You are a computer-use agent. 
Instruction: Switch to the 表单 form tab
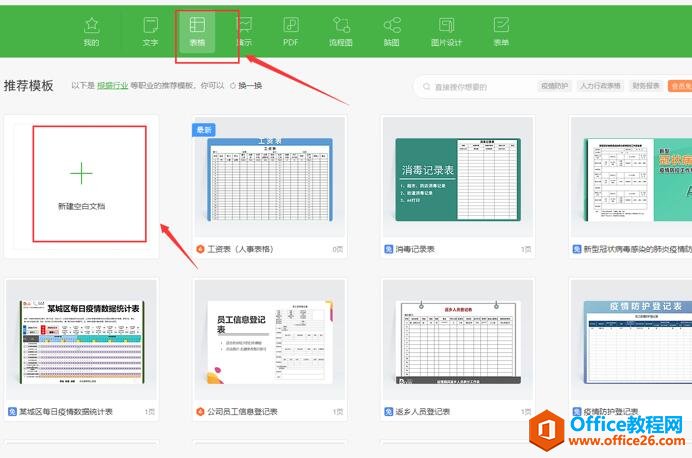pos(501,31)
